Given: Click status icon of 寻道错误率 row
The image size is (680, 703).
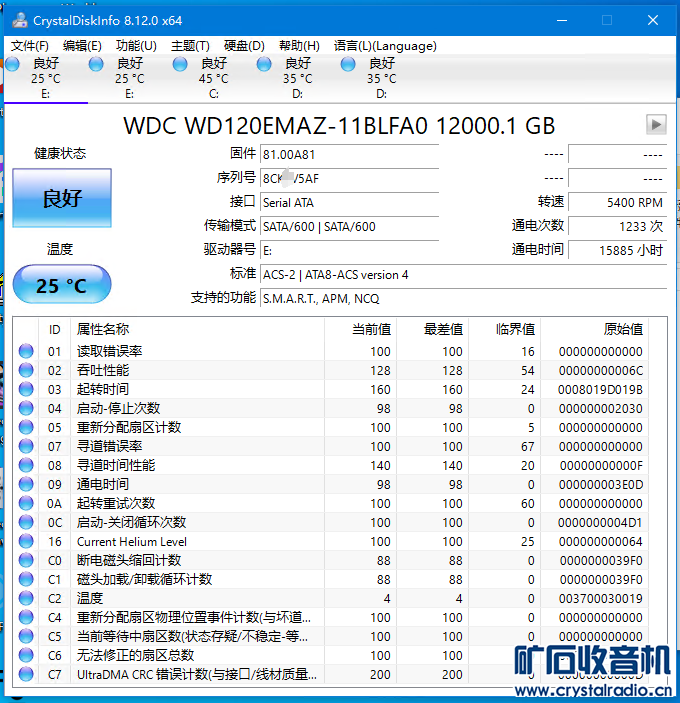Looking at the screenshot, I should [x=26, y=446].
